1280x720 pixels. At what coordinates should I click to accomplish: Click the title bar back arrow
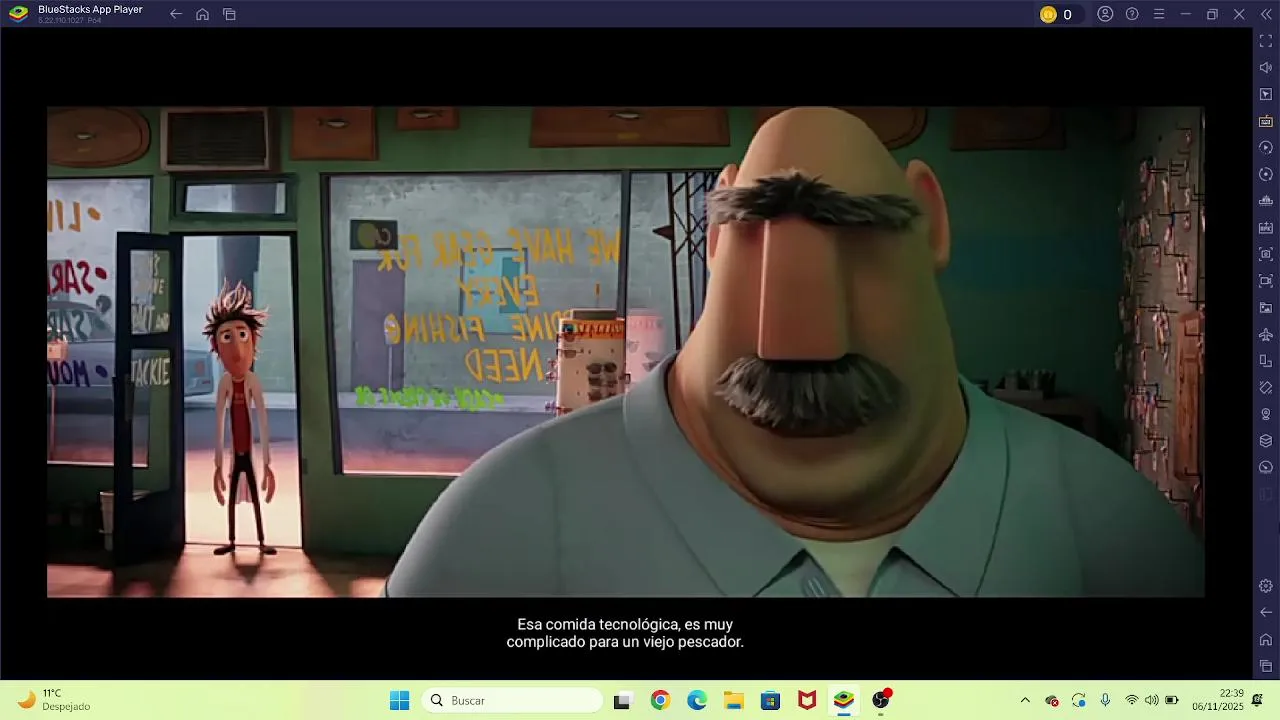(x=176, y=14)
